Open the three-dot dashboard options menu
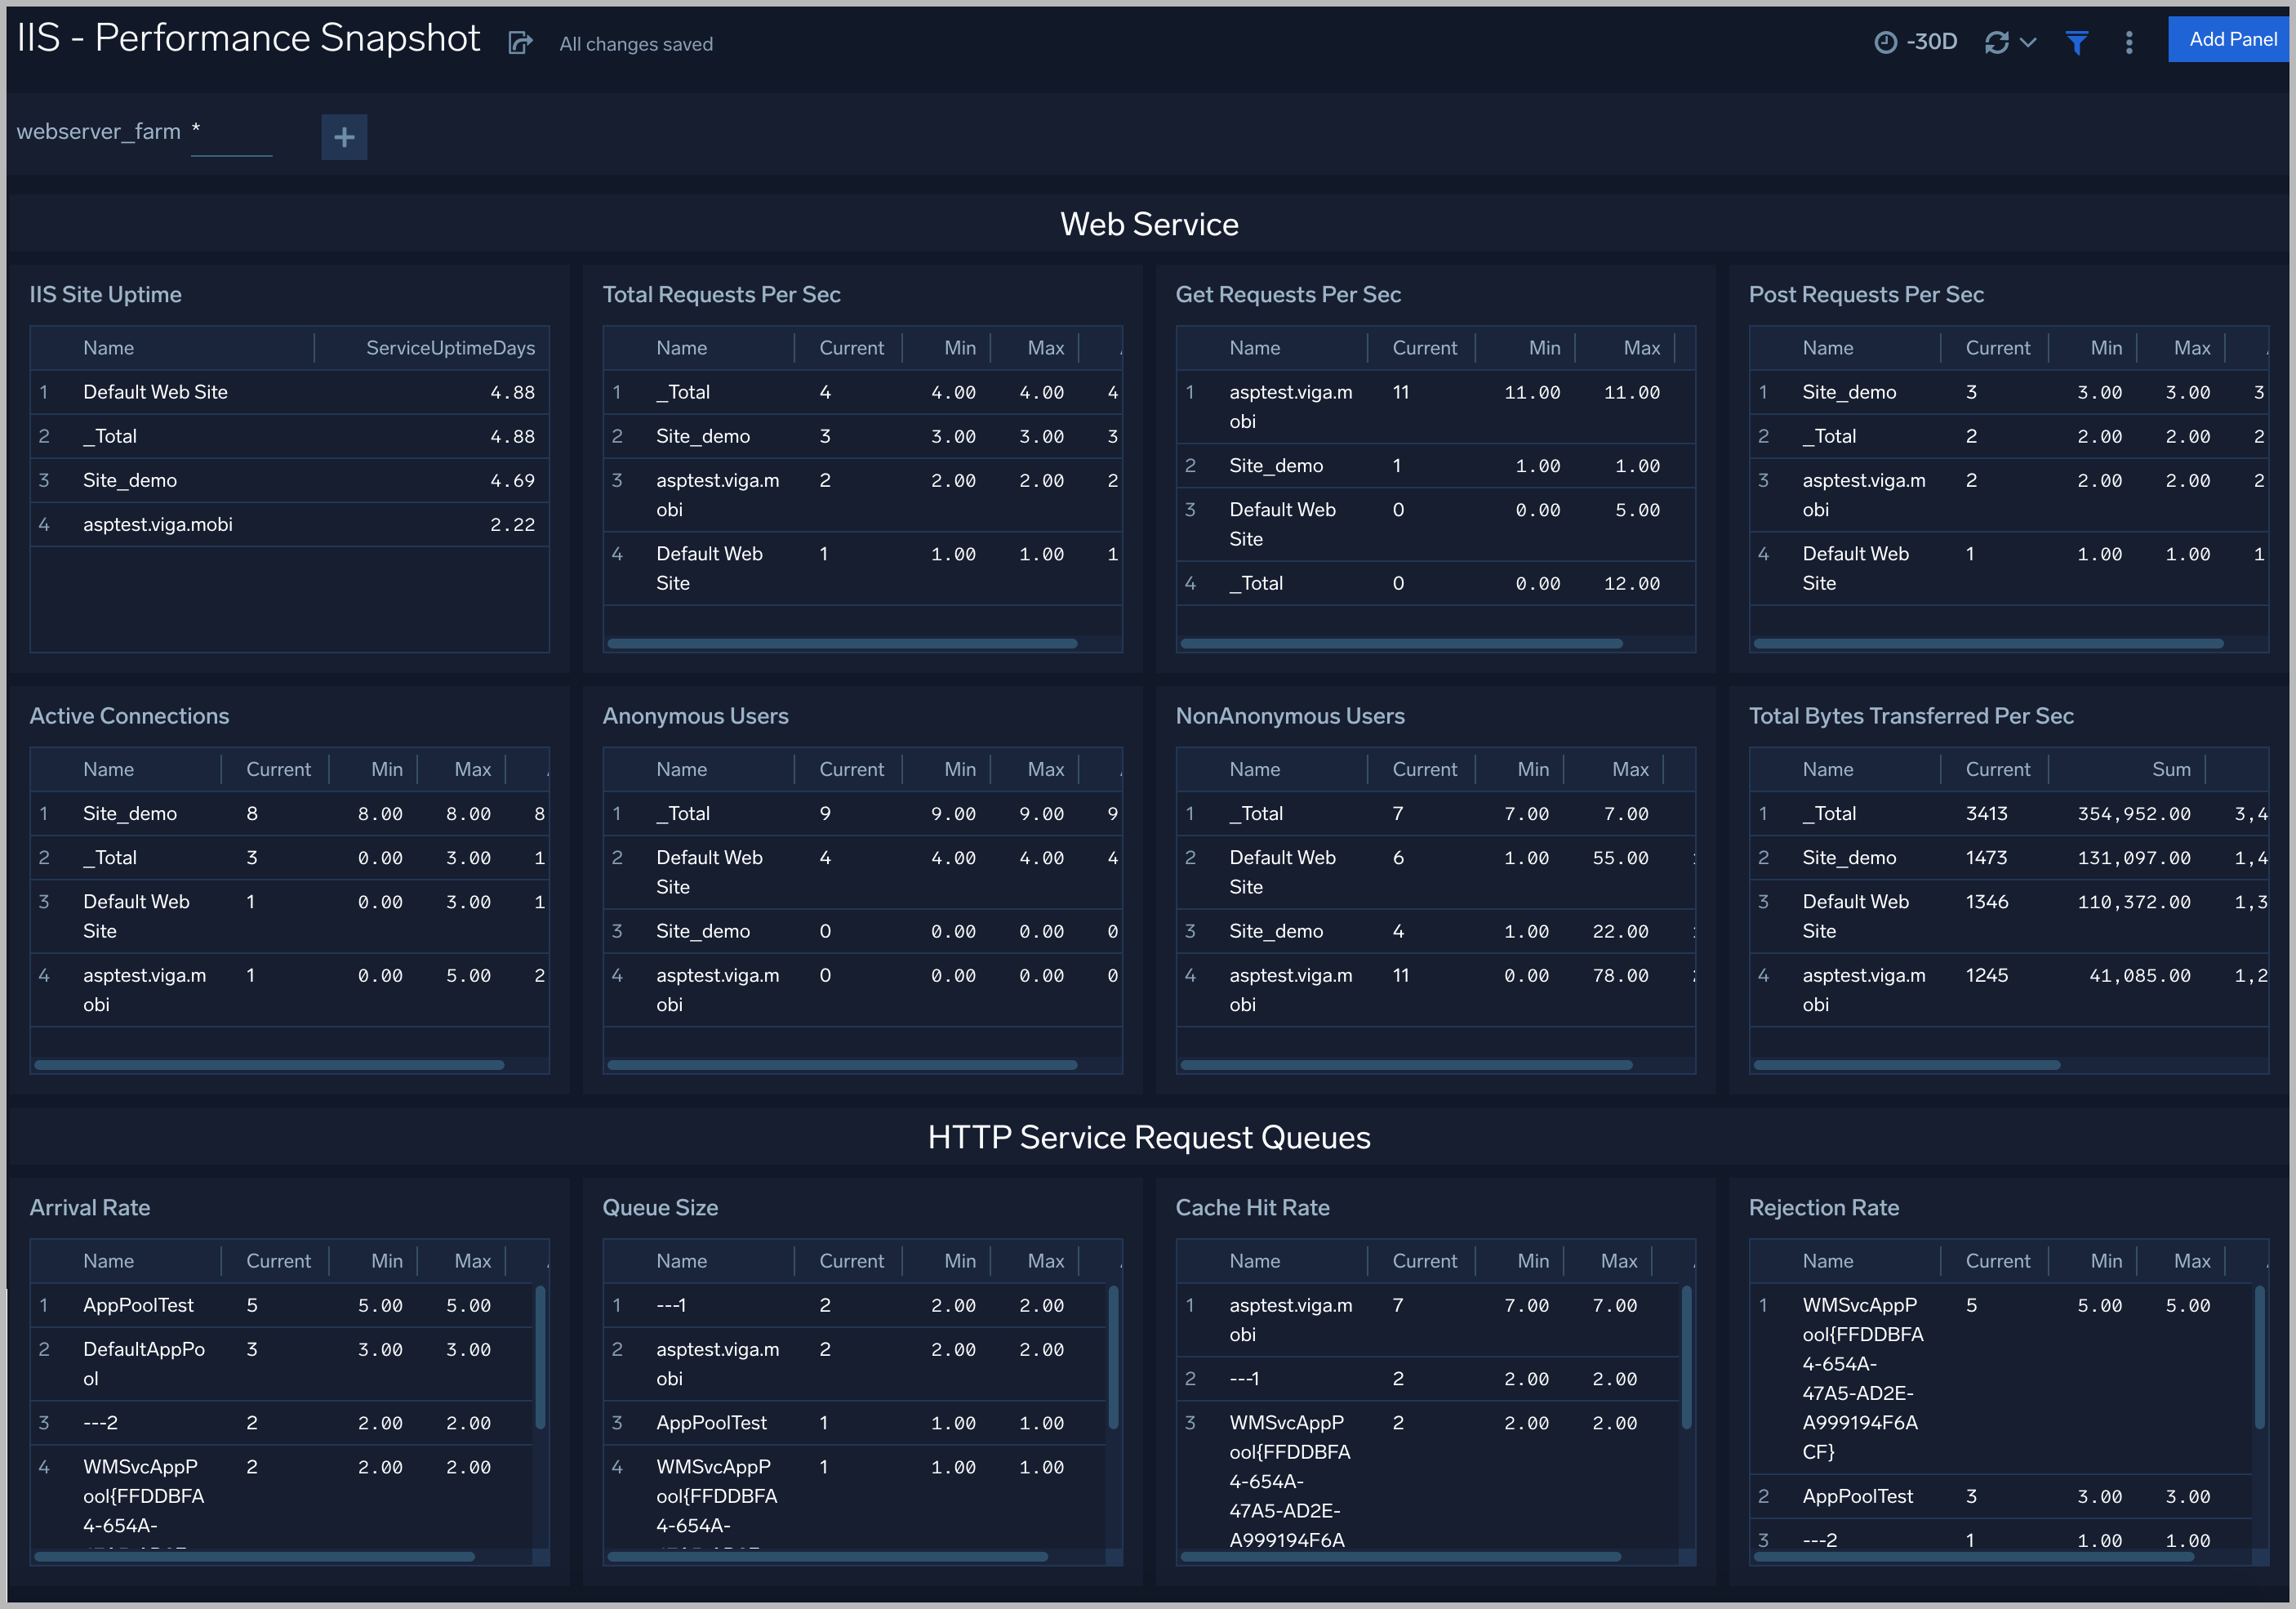Viewport: 2296px width, 1609px height. click(x=2129, y=42)
